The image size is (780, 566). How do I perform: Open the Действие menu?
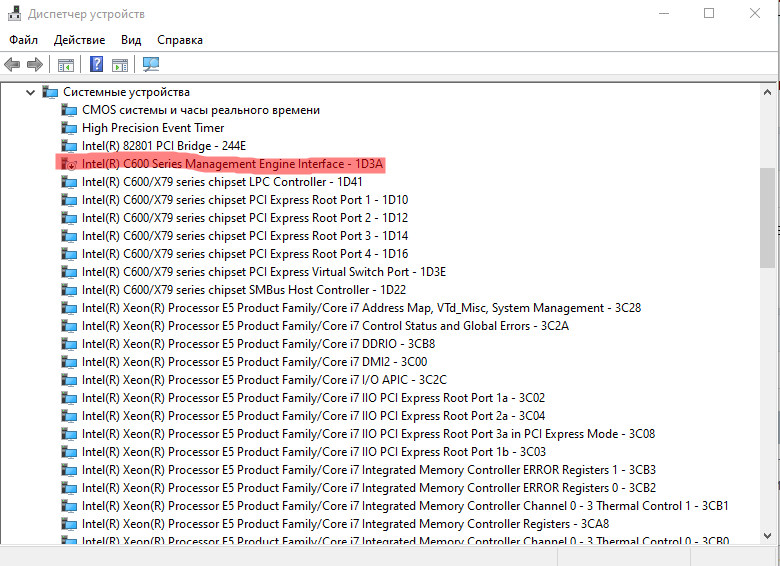[80, 40]
